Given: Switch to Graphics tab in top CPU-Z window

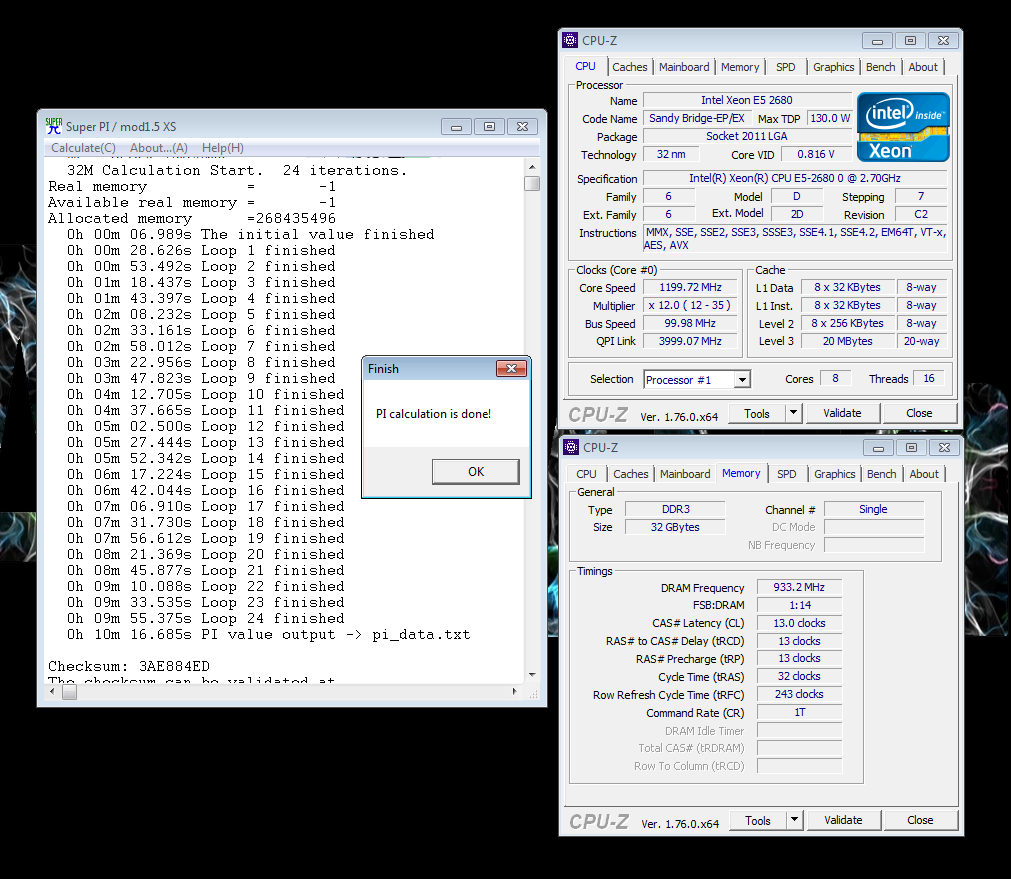Looking at the screenshot, I should tap(833, 67).
